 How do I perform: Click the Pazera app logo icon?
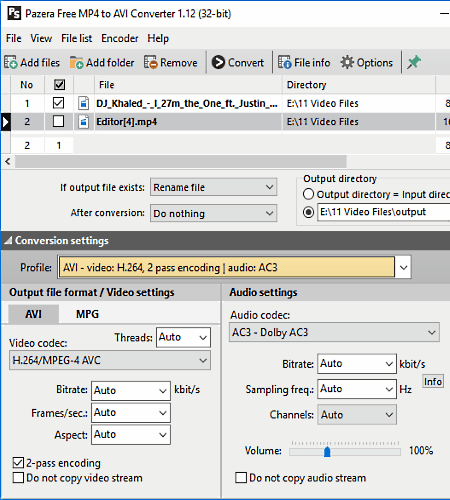point(14,13)
